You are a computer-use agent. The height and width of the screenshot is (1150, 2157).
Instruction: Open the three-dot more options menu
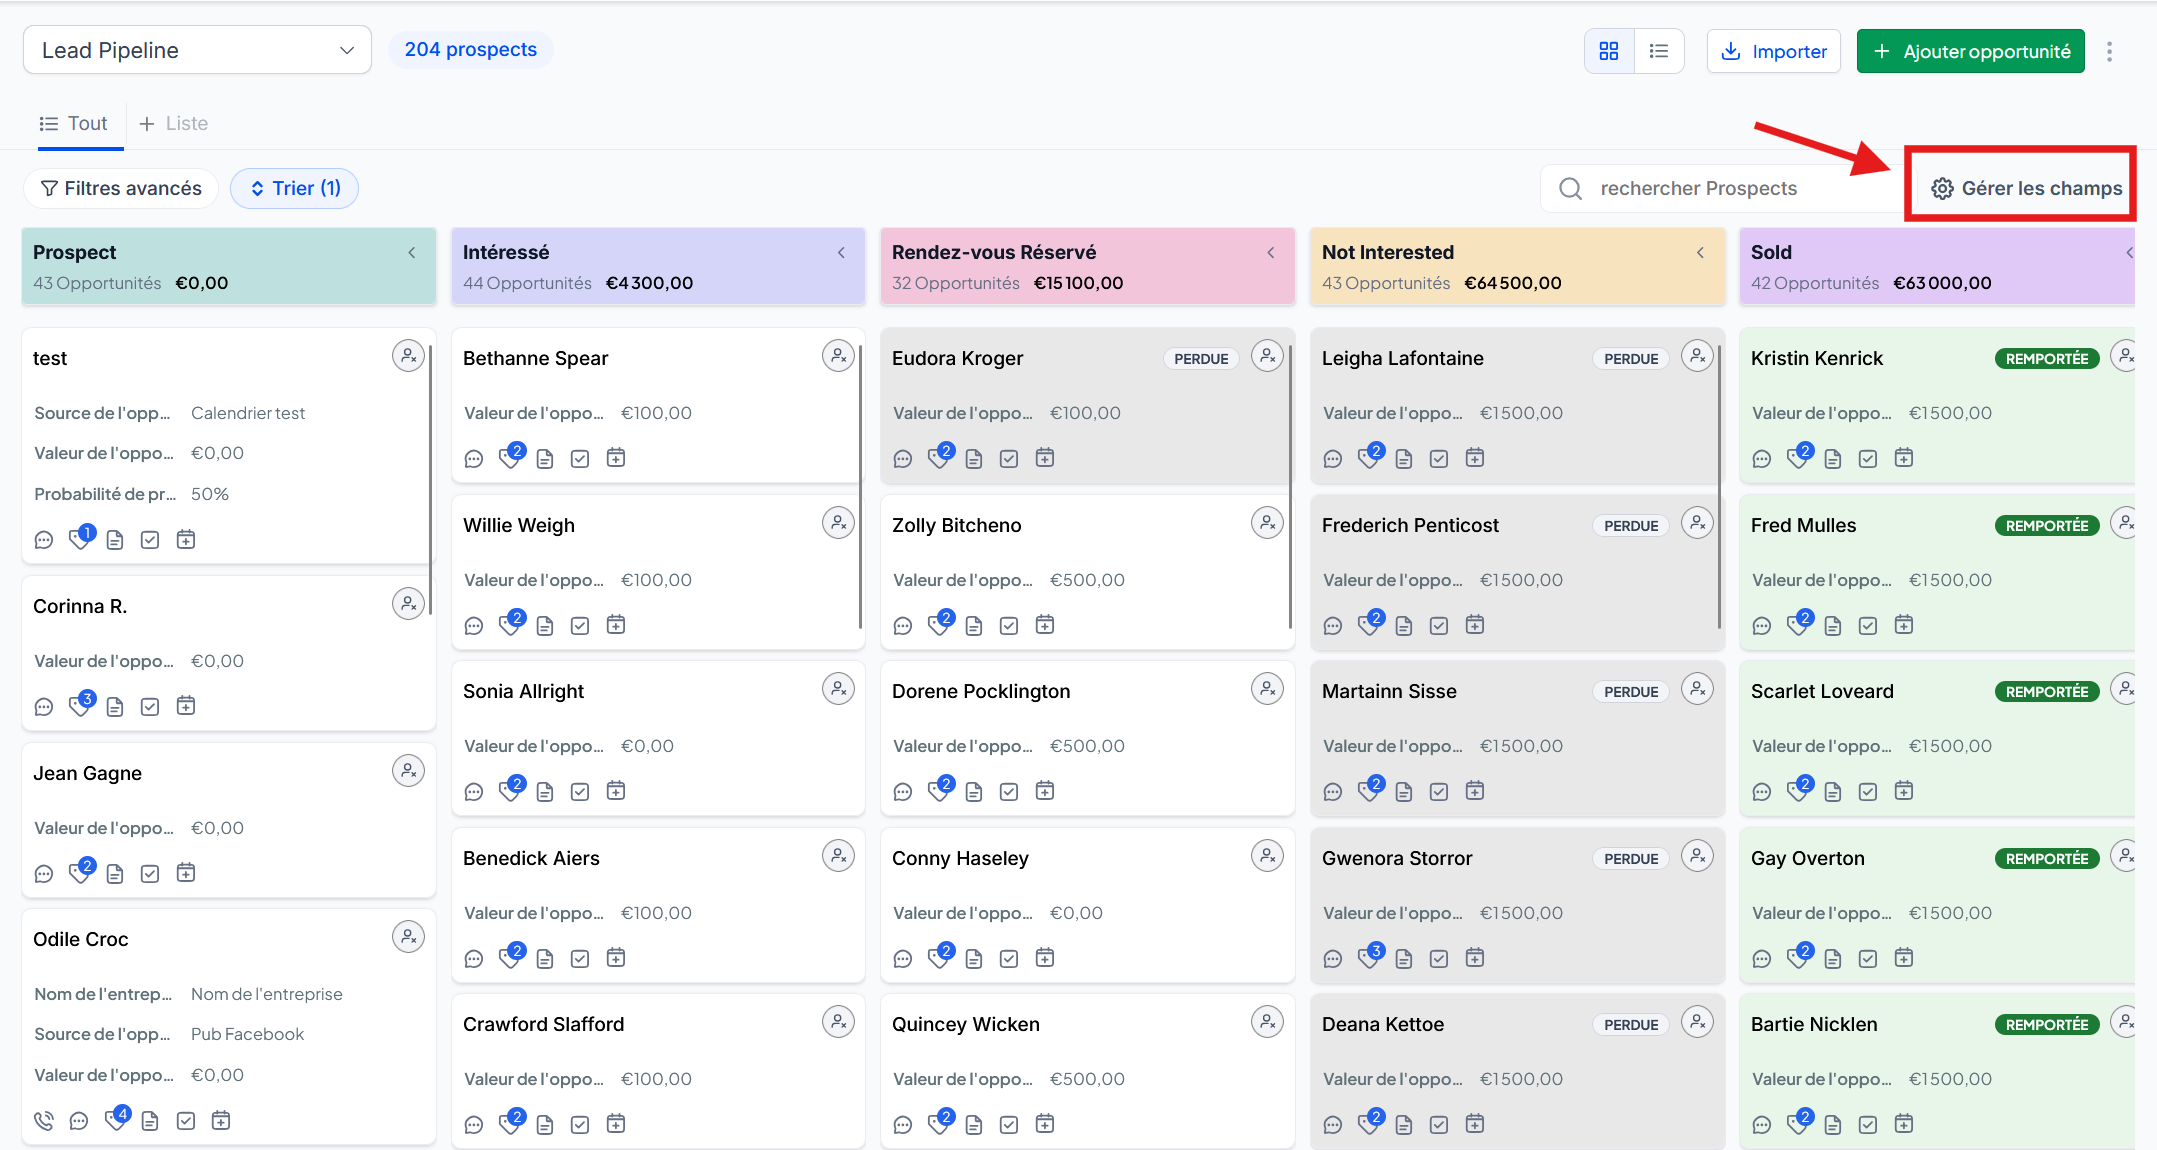tap(2109, 51)
